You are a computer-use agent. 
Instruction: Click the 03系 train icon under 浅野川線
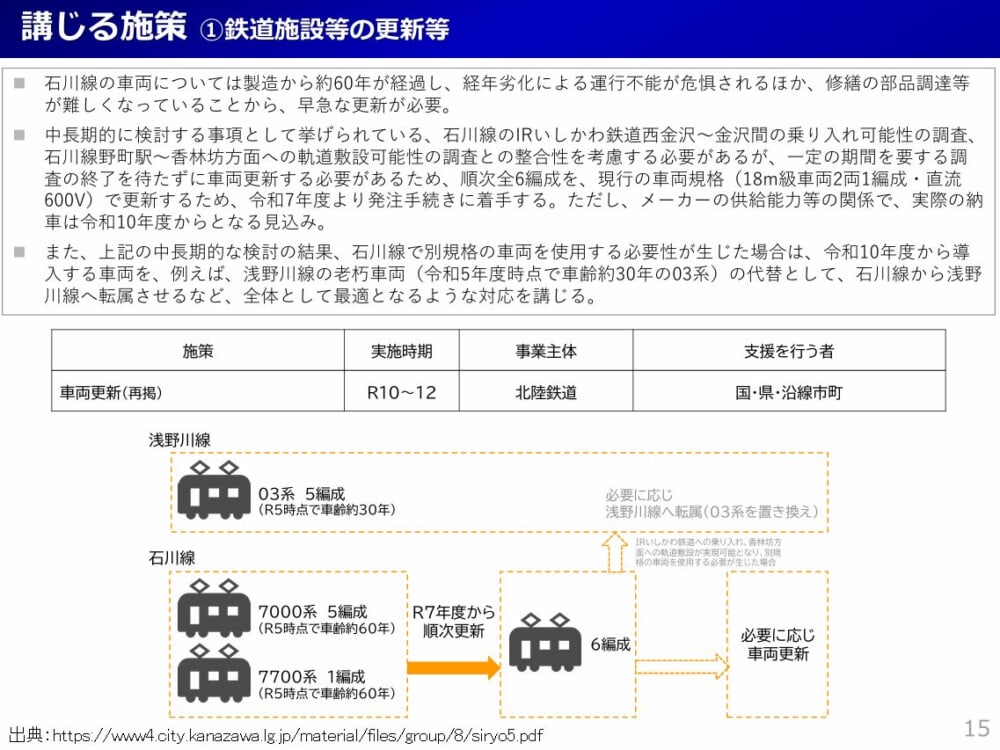coord(213,491)
